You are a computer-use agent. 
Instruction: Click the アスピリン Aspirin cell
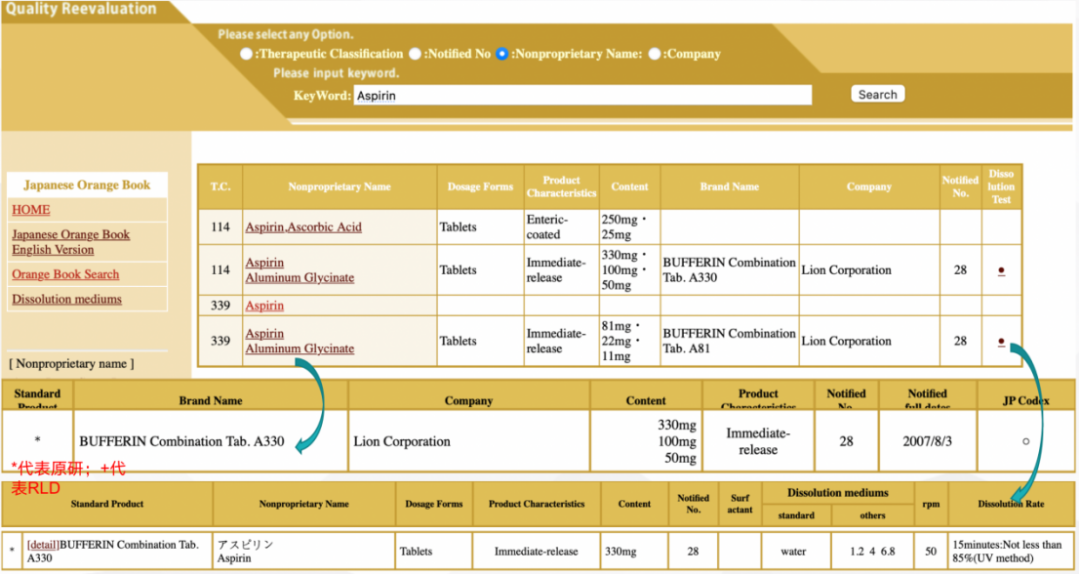[304, 552]
